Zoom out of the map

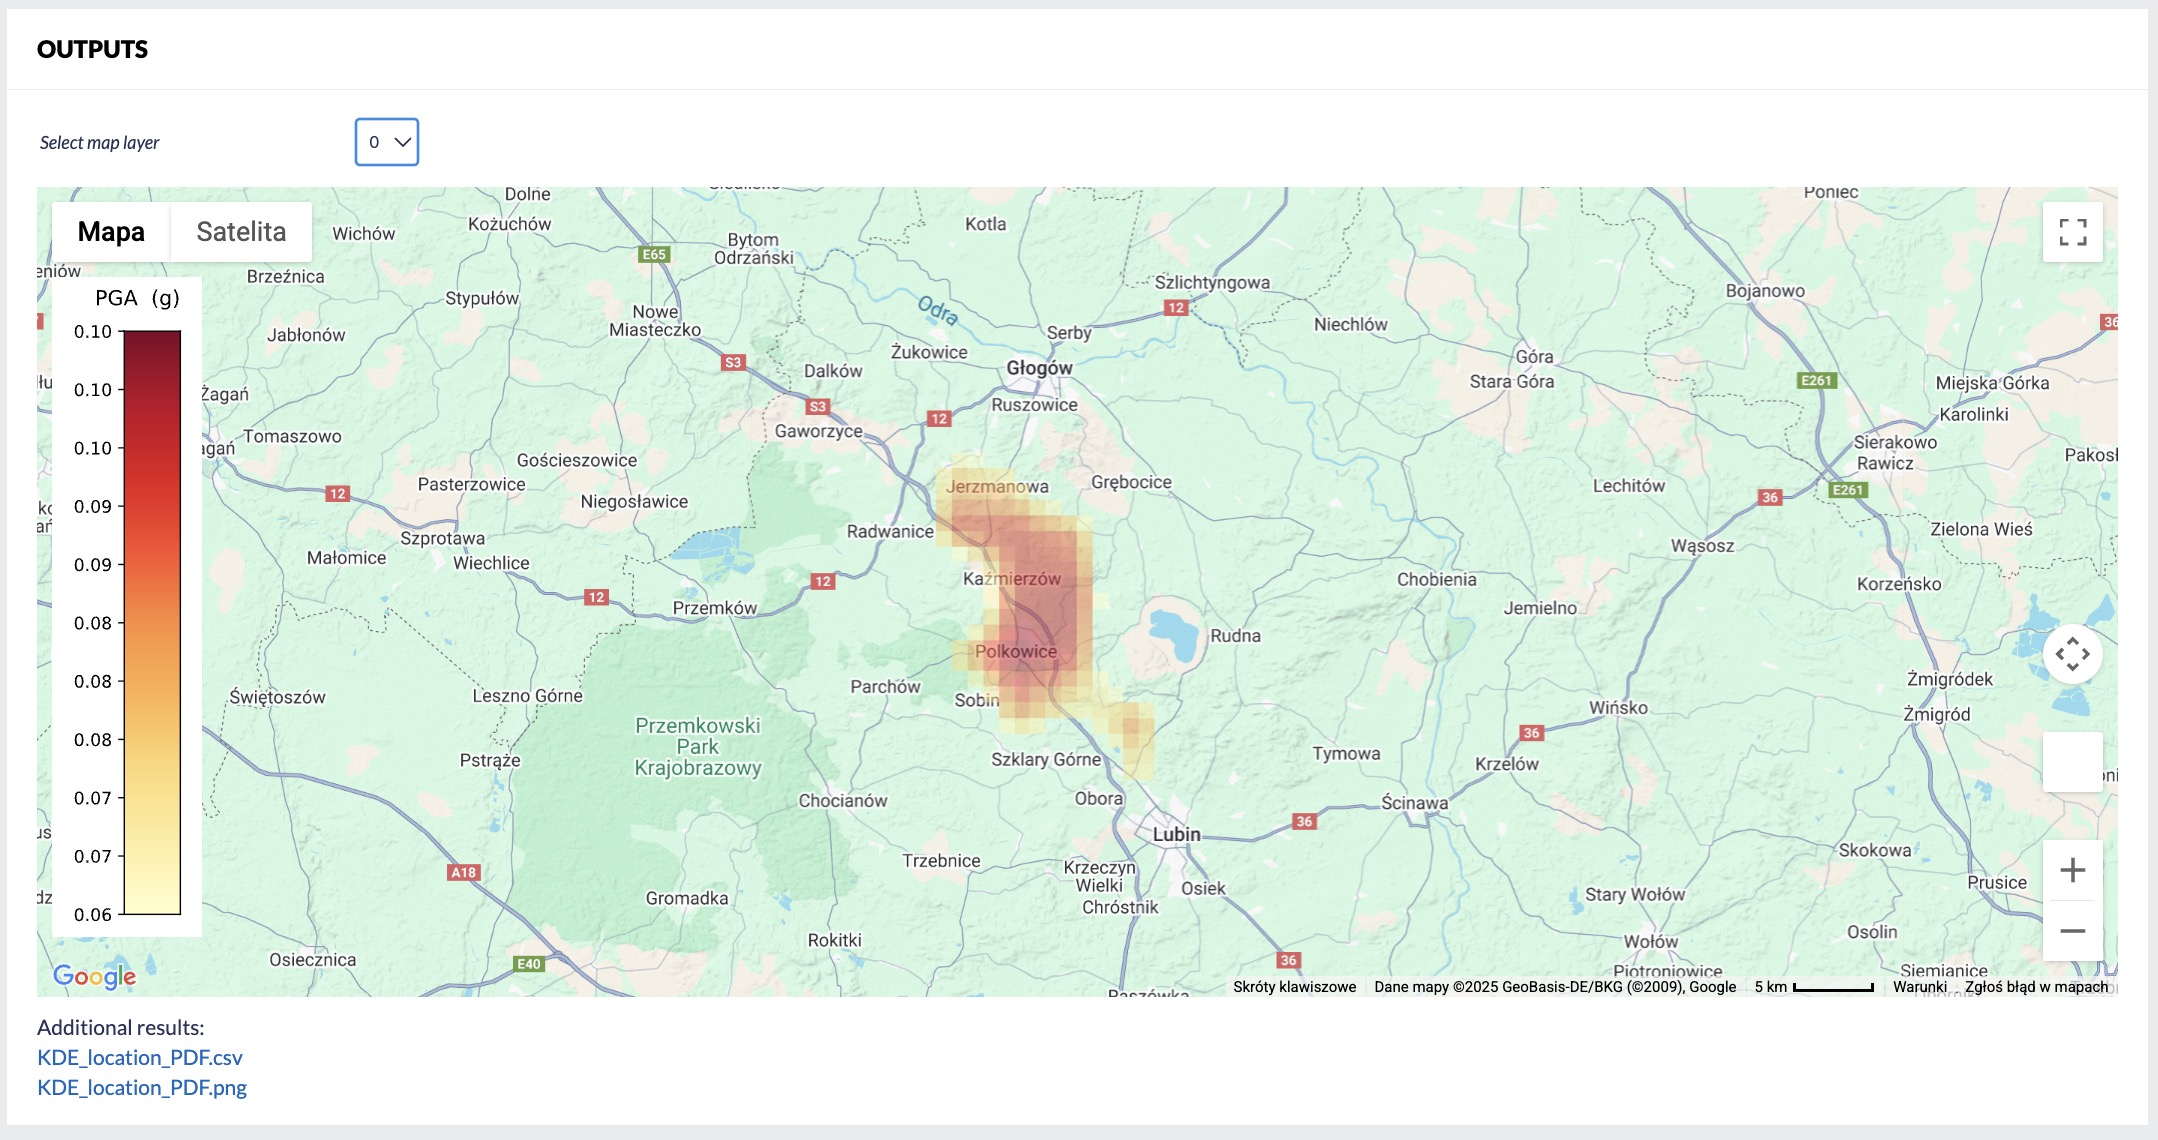click(x=2072, y=931)
